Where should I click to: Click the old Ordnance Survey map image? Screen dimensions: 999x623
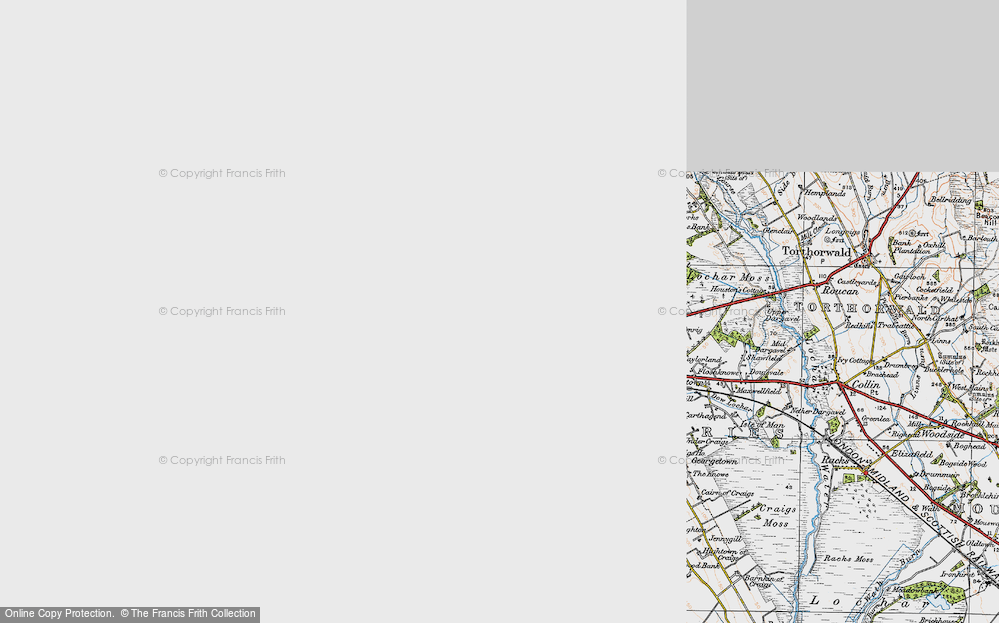pyautogui.click(x=842, y=397)
